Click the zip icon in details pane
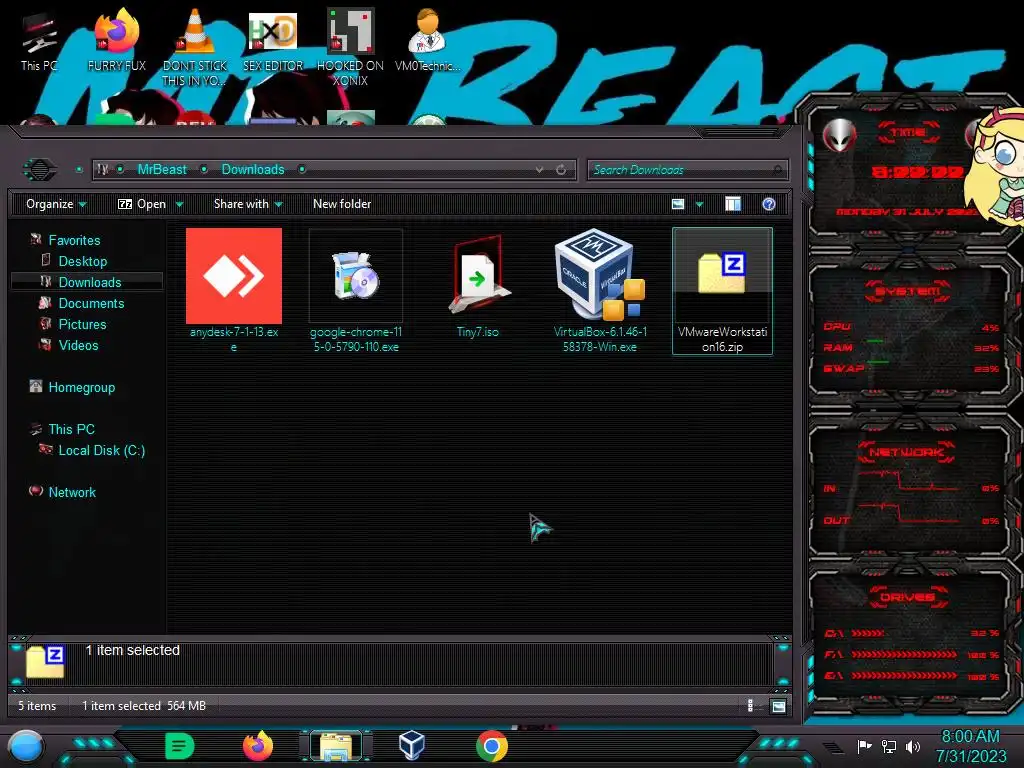 pyautogui.click(x=45, y=661)
